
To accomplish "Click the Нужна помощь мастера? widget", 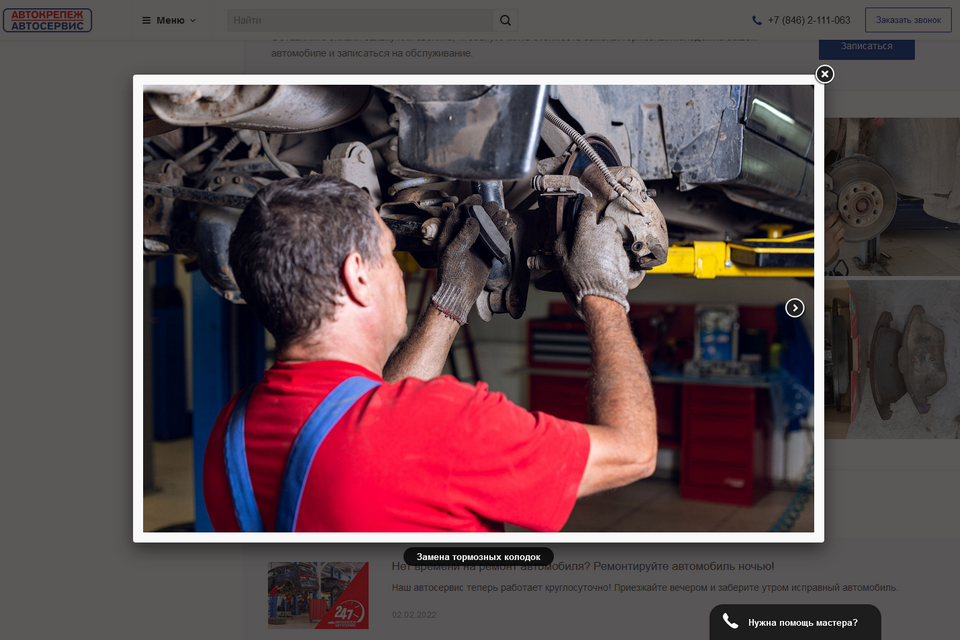I will [x=795, y=622].
